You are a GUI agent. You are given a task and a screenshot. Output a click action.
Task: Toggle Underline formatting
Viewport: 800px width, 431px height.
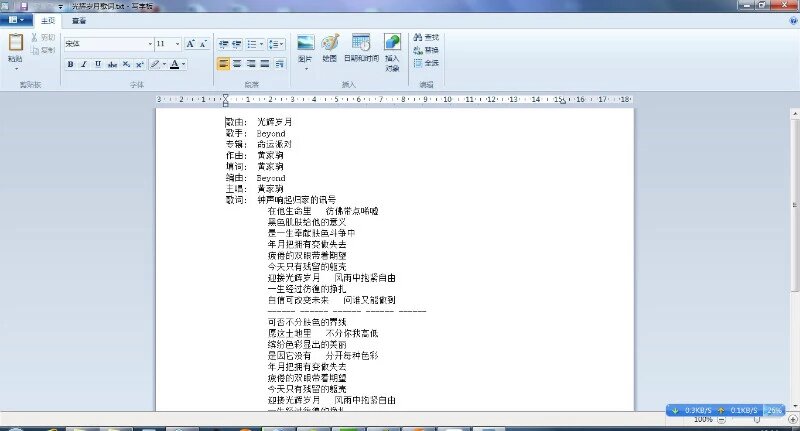(98, 64)
